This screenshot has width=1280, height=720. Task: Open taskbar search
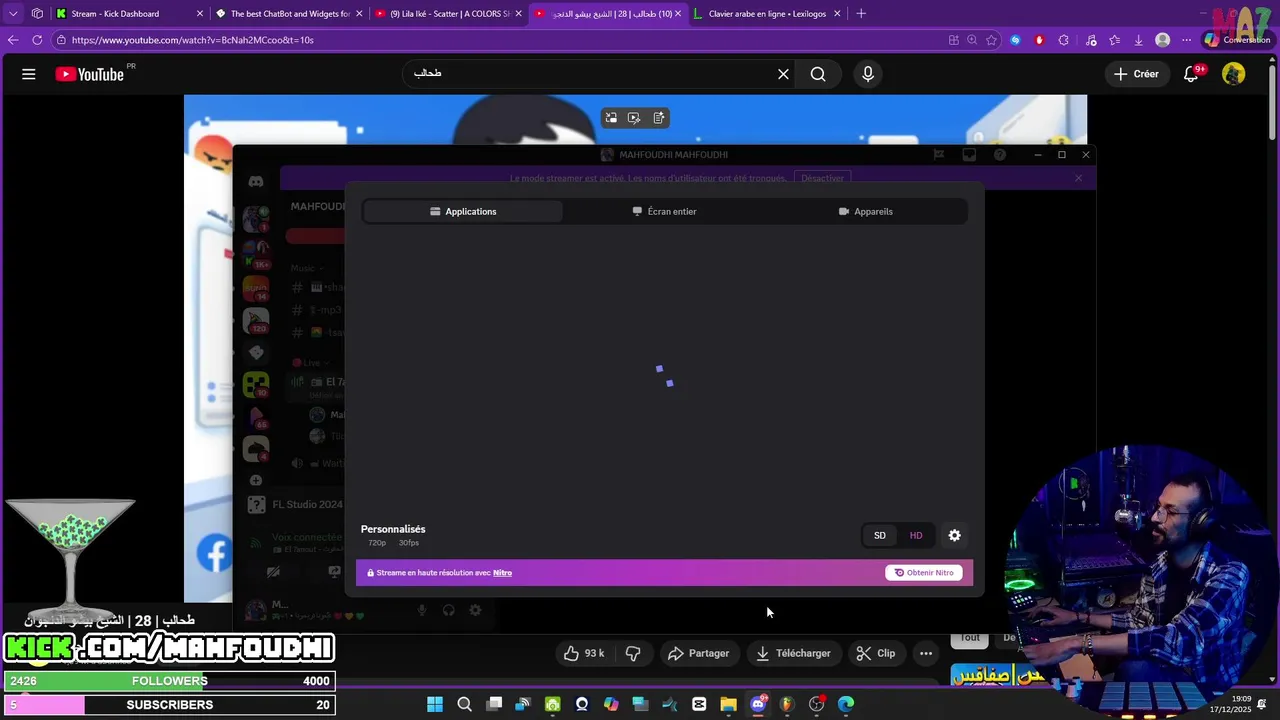click(464, 704)
